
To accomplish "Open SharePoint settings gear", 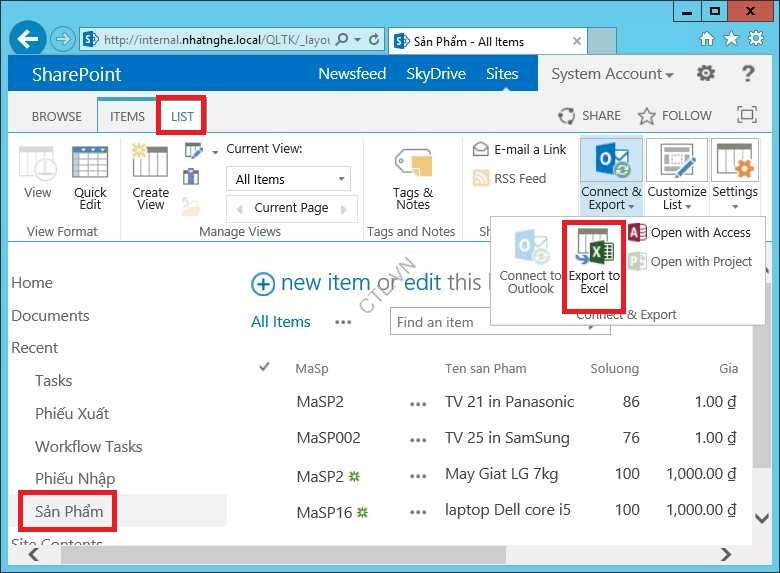I will click(705, 74).
